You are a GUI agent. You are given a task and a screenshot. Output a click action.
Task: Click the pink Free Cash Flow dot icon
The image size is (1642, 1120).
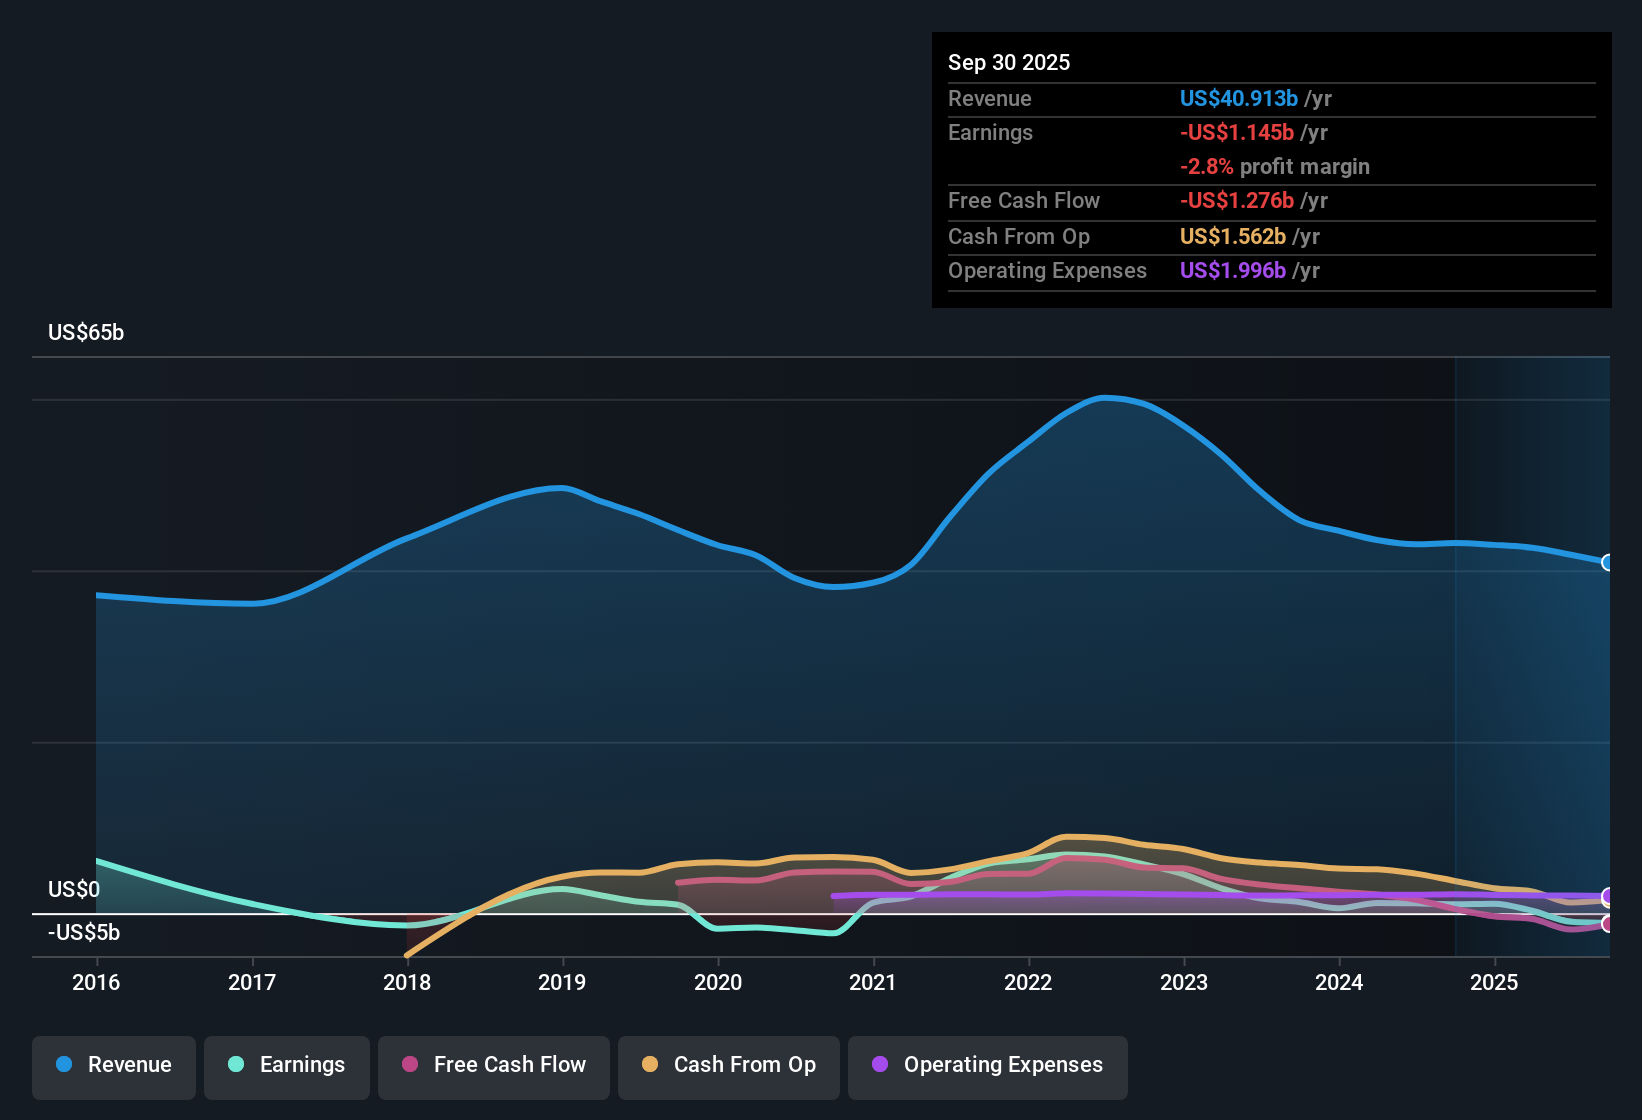(x=408, y=1065)
